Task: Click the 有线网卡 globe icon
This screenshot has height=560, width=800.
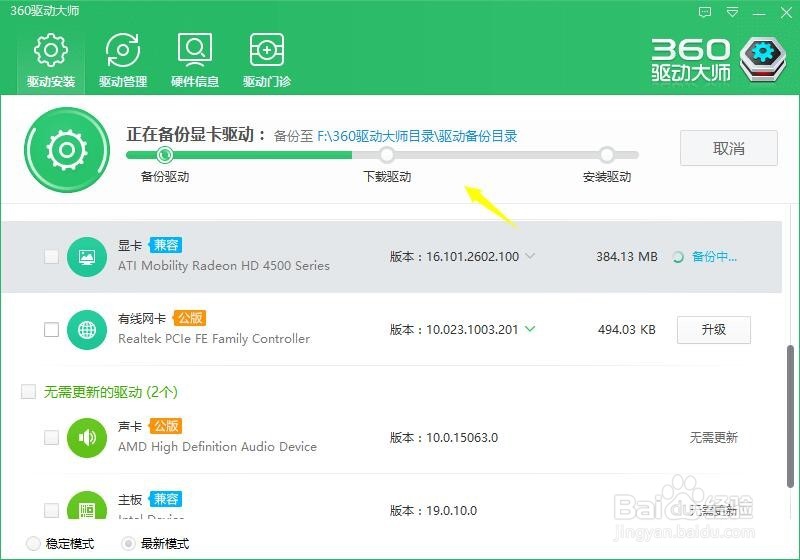Action: click(87, 330)
